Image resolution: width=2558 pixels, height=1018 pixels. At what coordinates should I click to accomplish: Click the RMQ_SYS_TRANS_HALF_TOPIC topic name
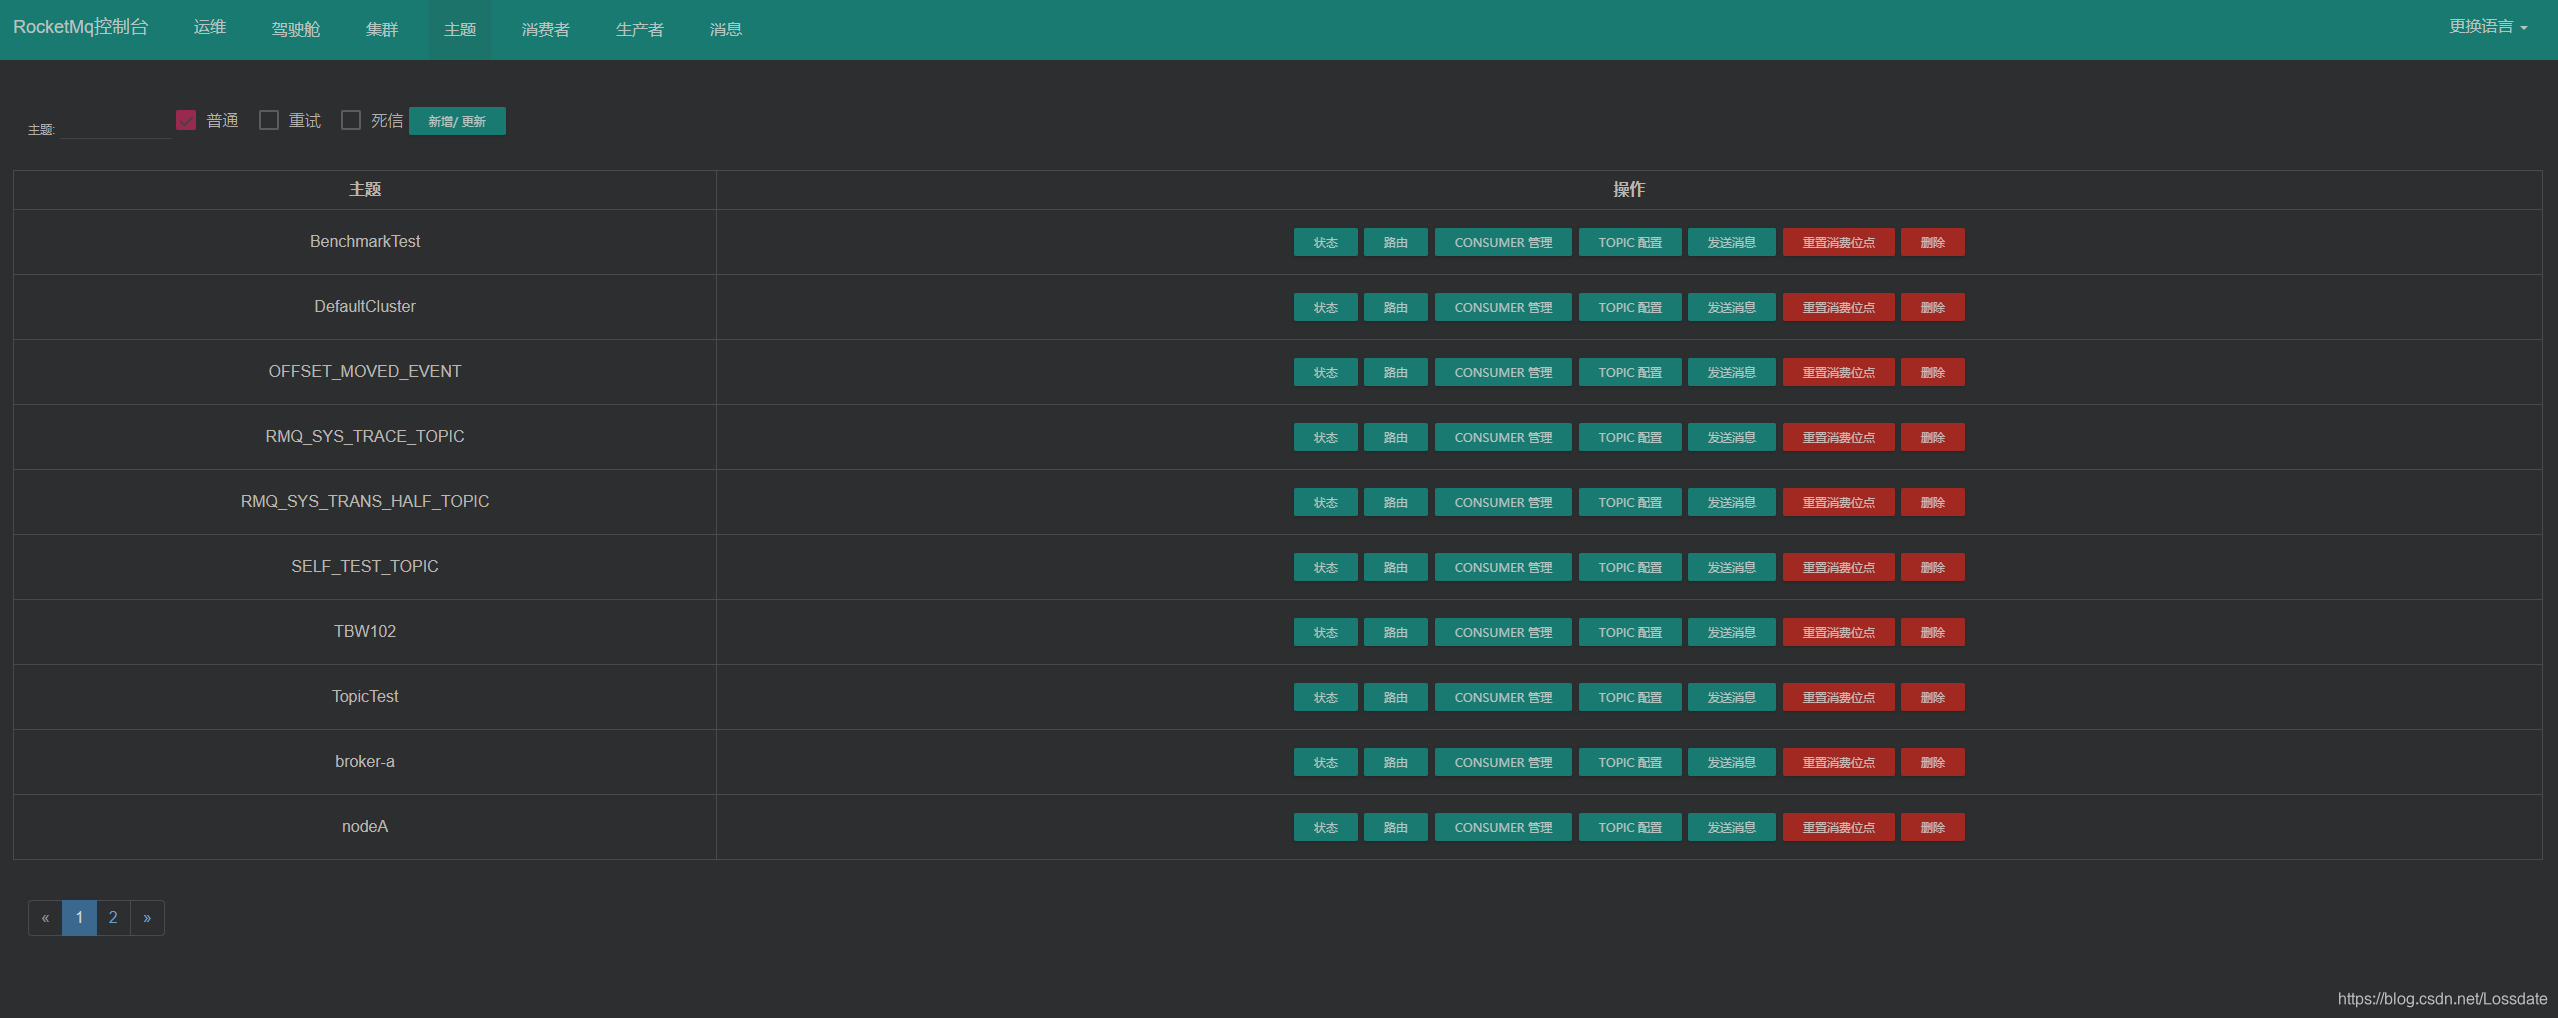(x=365, y=501)
